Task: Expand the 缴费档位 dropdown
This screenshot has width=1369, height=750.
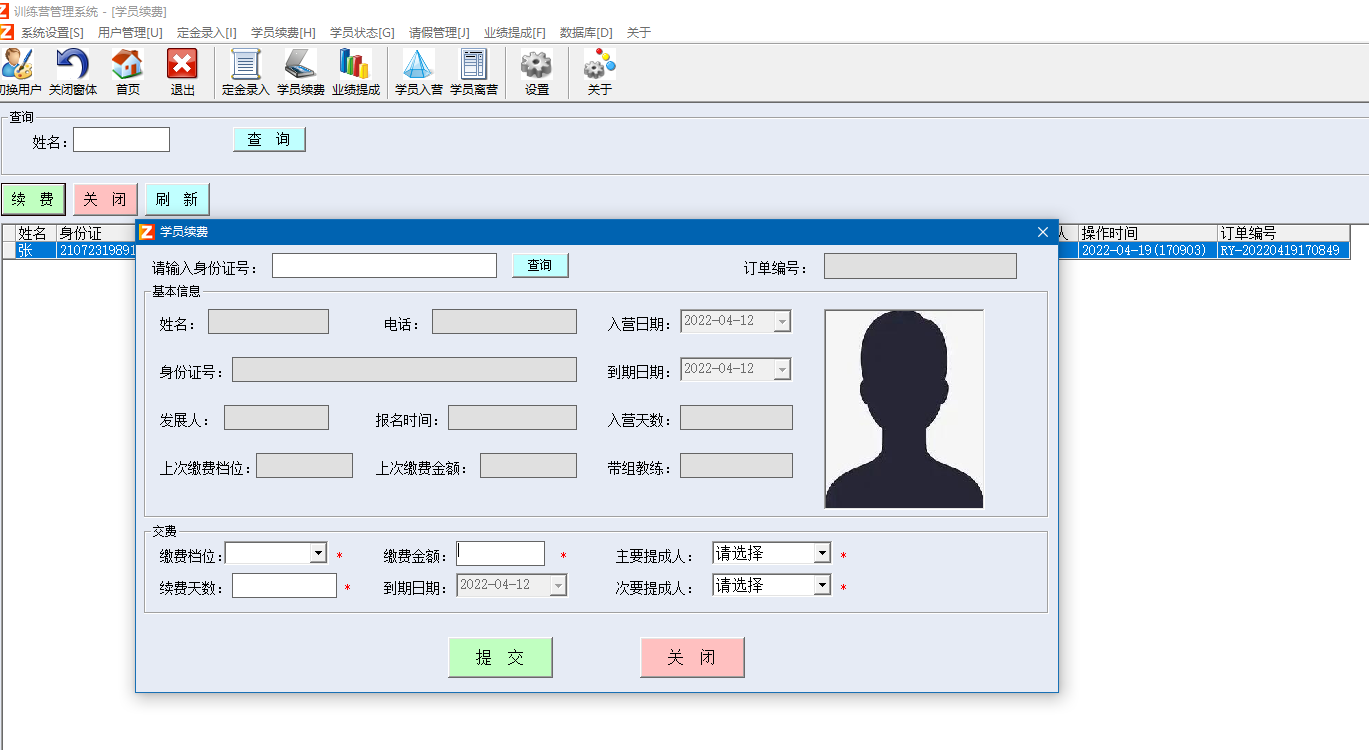Action: (x=318, y=553)
